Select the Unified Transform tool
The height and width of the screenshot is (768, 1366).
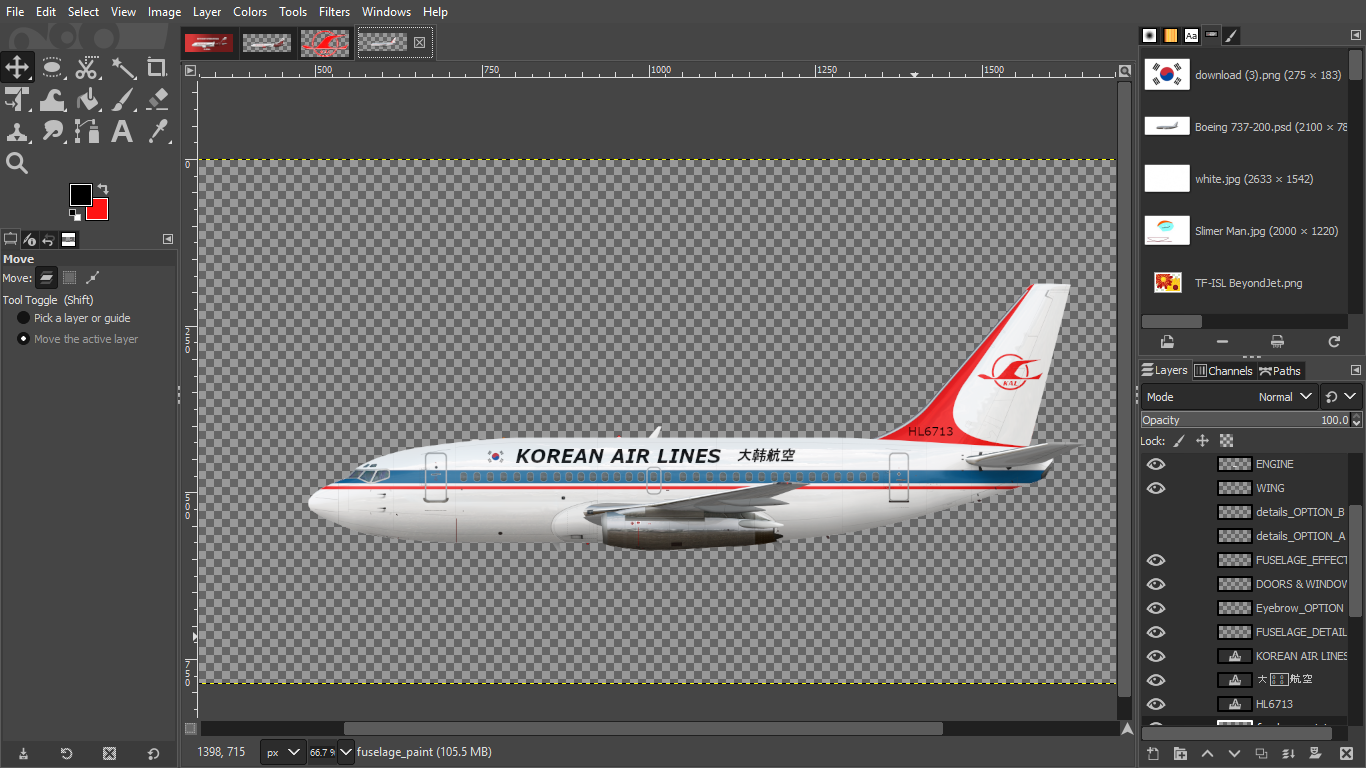(x=17, y=99)
